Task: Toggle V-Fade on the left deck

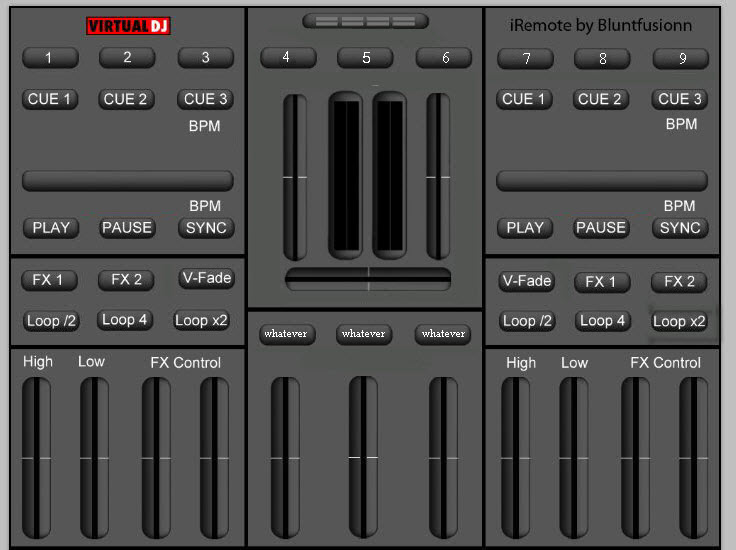Action: coord(207,278)
